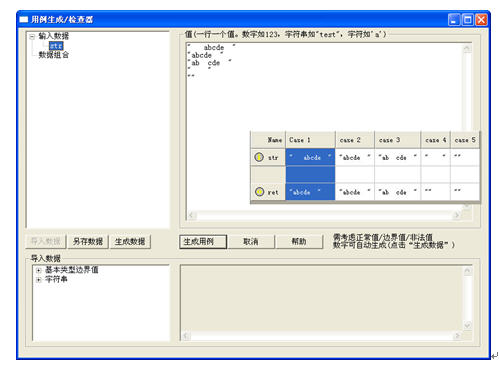Select 基本类型边界值 tree label

pyautogui.click(x=72, y=270)
